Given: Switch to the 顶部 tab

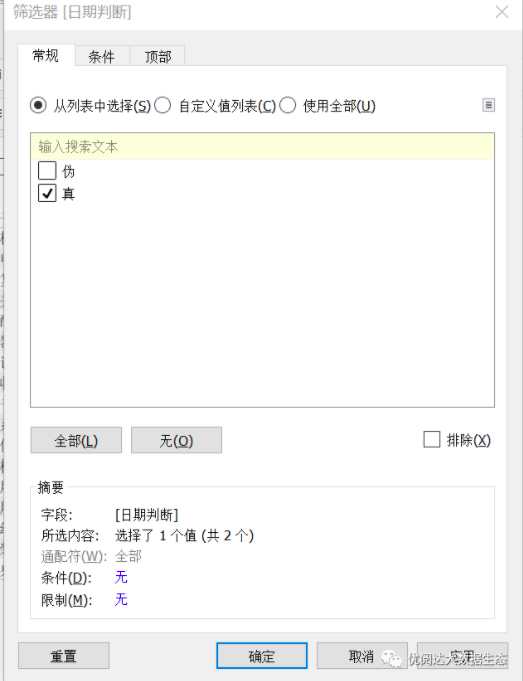Looking at the screenshot, I should point(158,56).
